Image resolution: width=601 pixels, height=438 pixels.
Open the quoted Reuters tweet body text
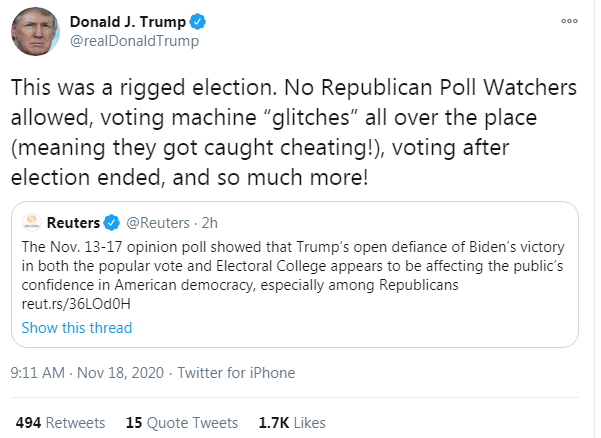coord(293,275)
